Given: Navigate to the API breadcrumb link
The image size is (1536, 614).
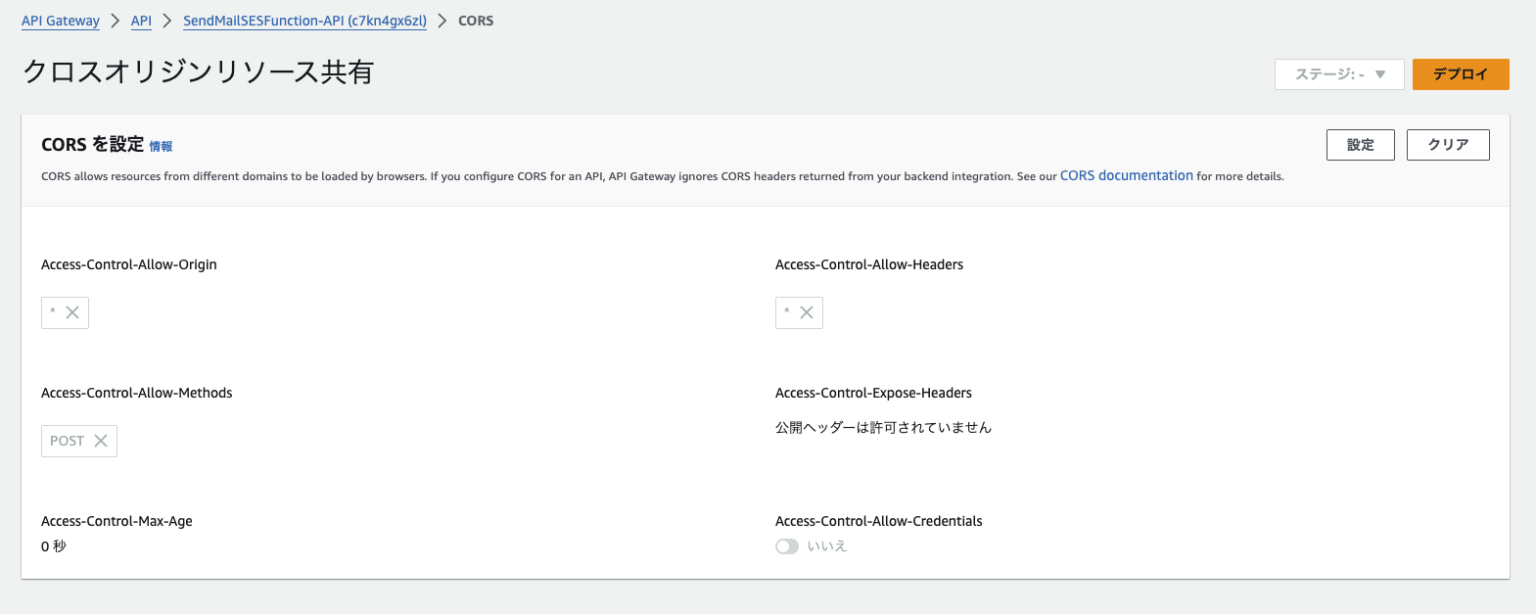Looking at the screenshot, I should point(141,20).
